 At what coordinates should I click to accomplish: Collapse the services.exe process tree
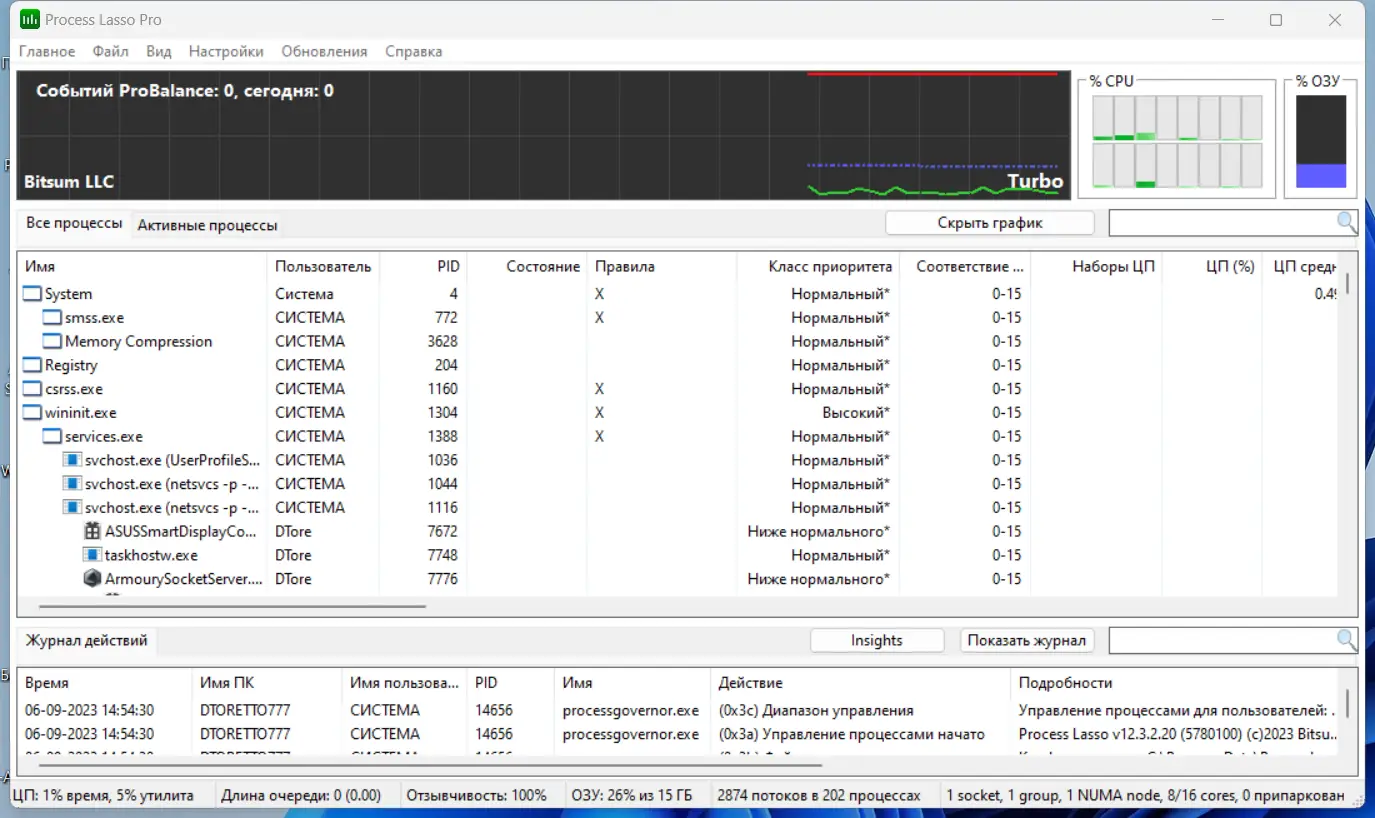[51, 435]
